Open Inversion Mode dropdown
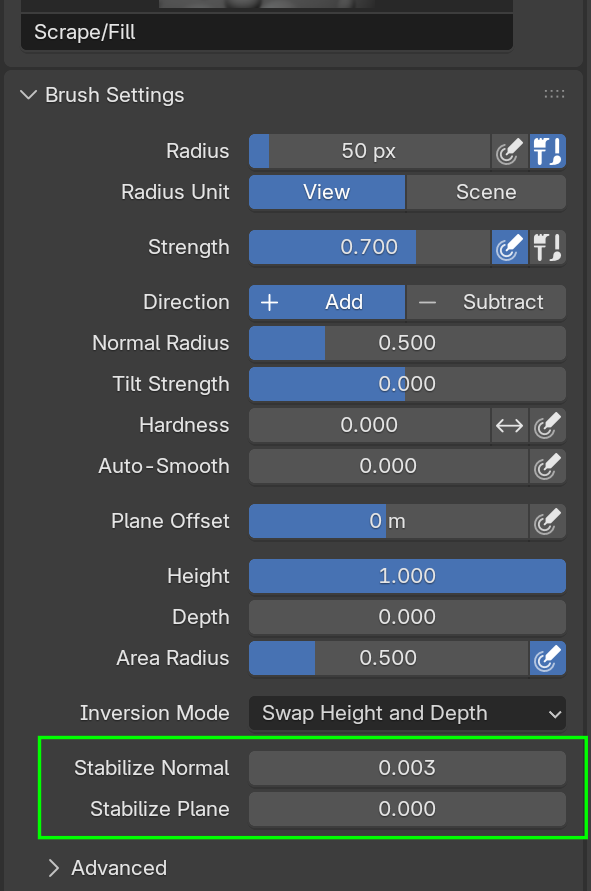This screenshot has width=591, height=891. (x=407, y=713)
